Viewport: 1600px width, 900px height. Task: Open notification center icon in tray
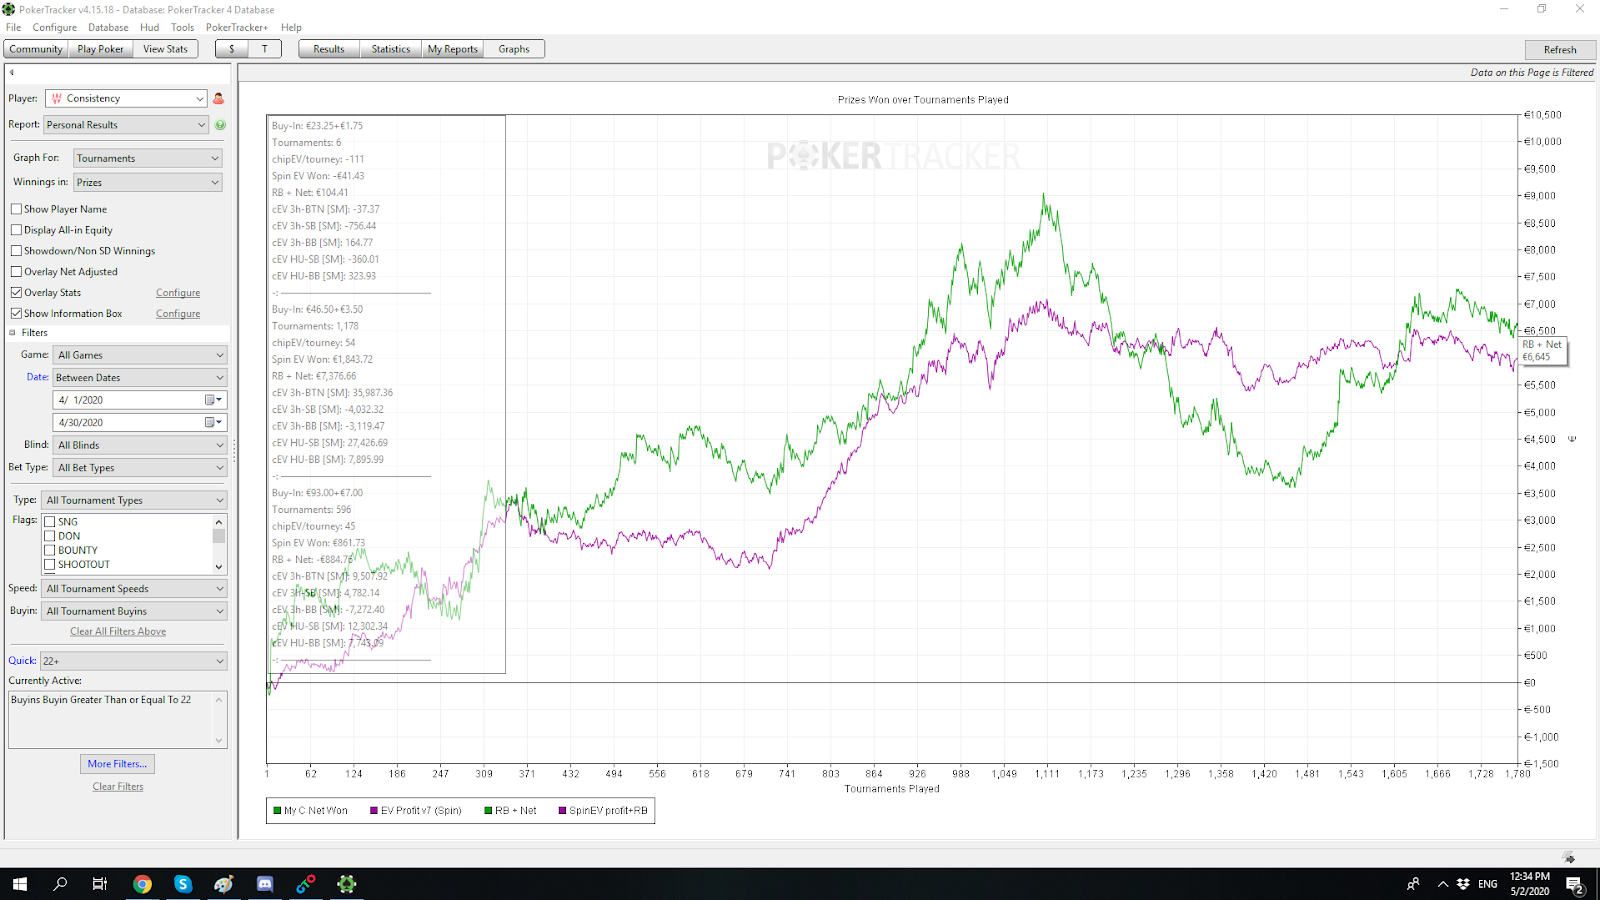coord(1574,884)
